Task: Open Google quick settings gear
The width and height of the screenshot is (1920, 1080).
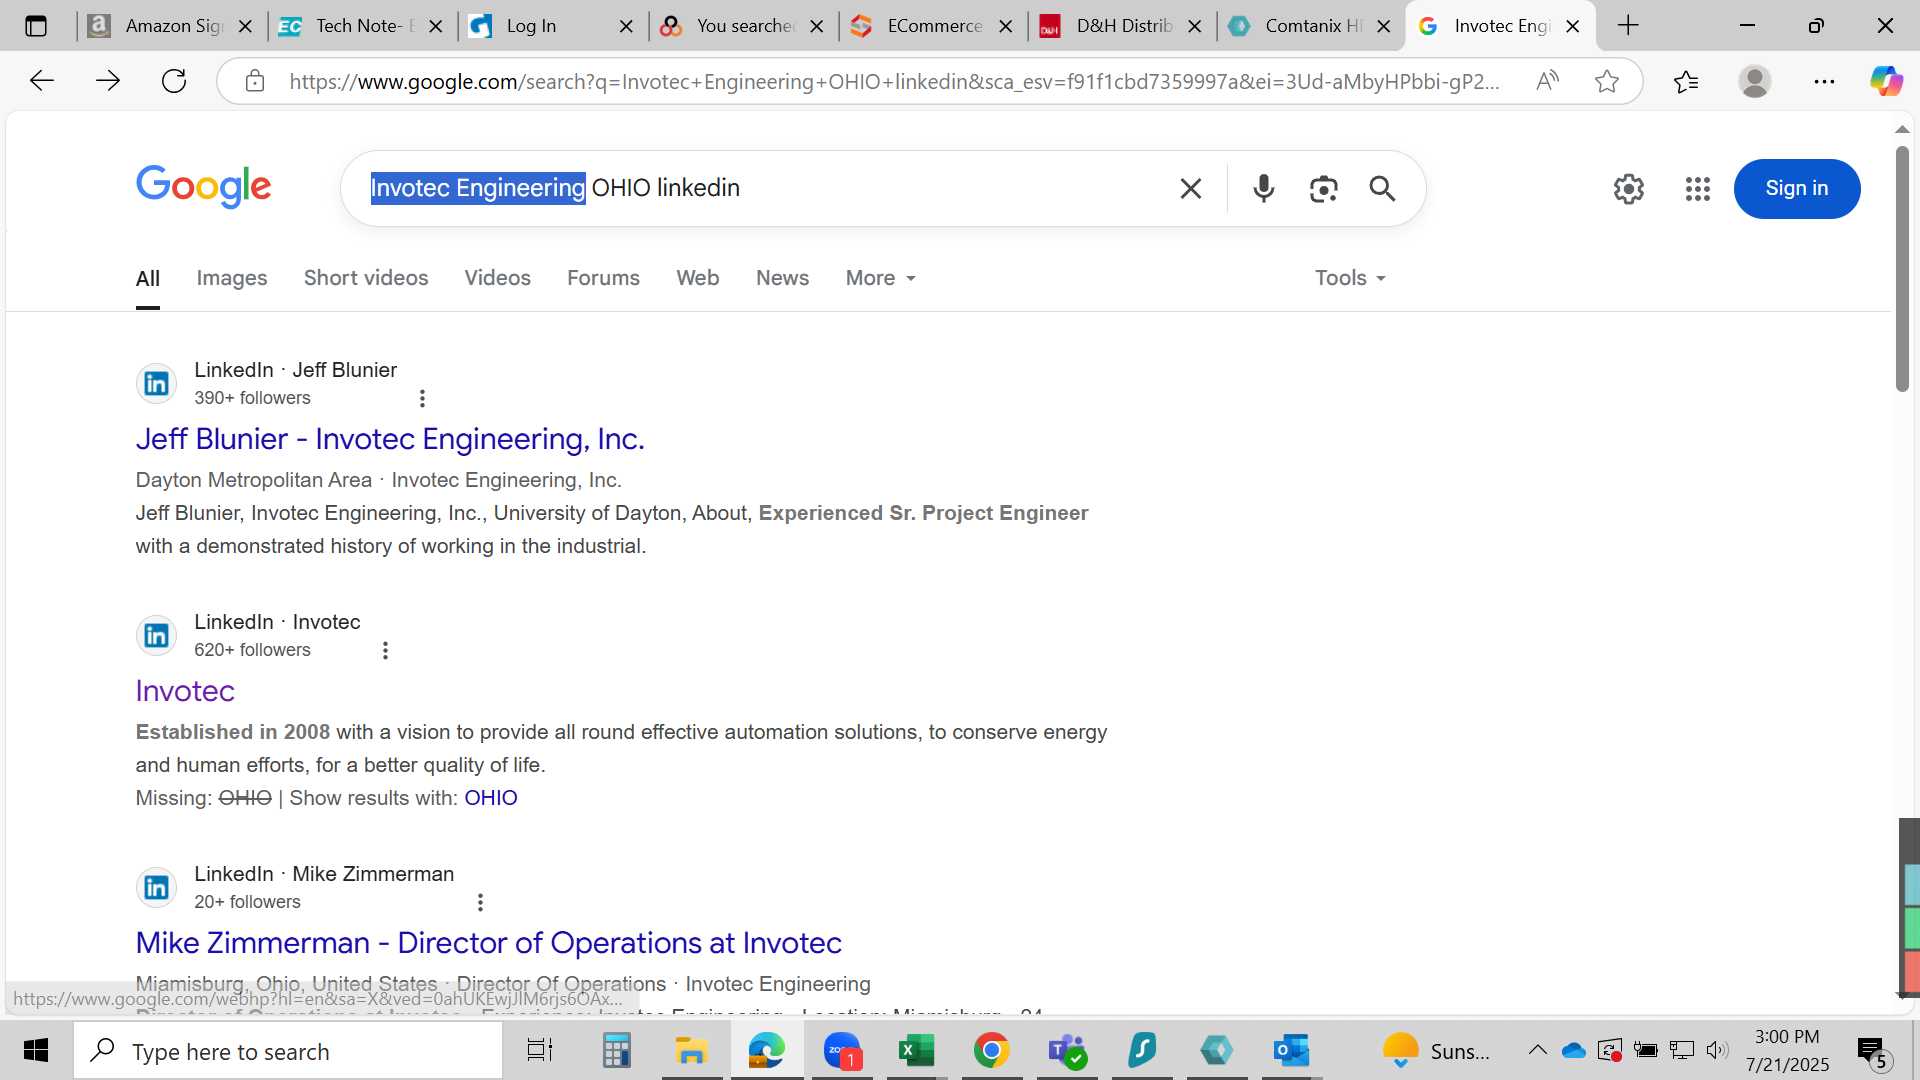Action: (1629, 188)
